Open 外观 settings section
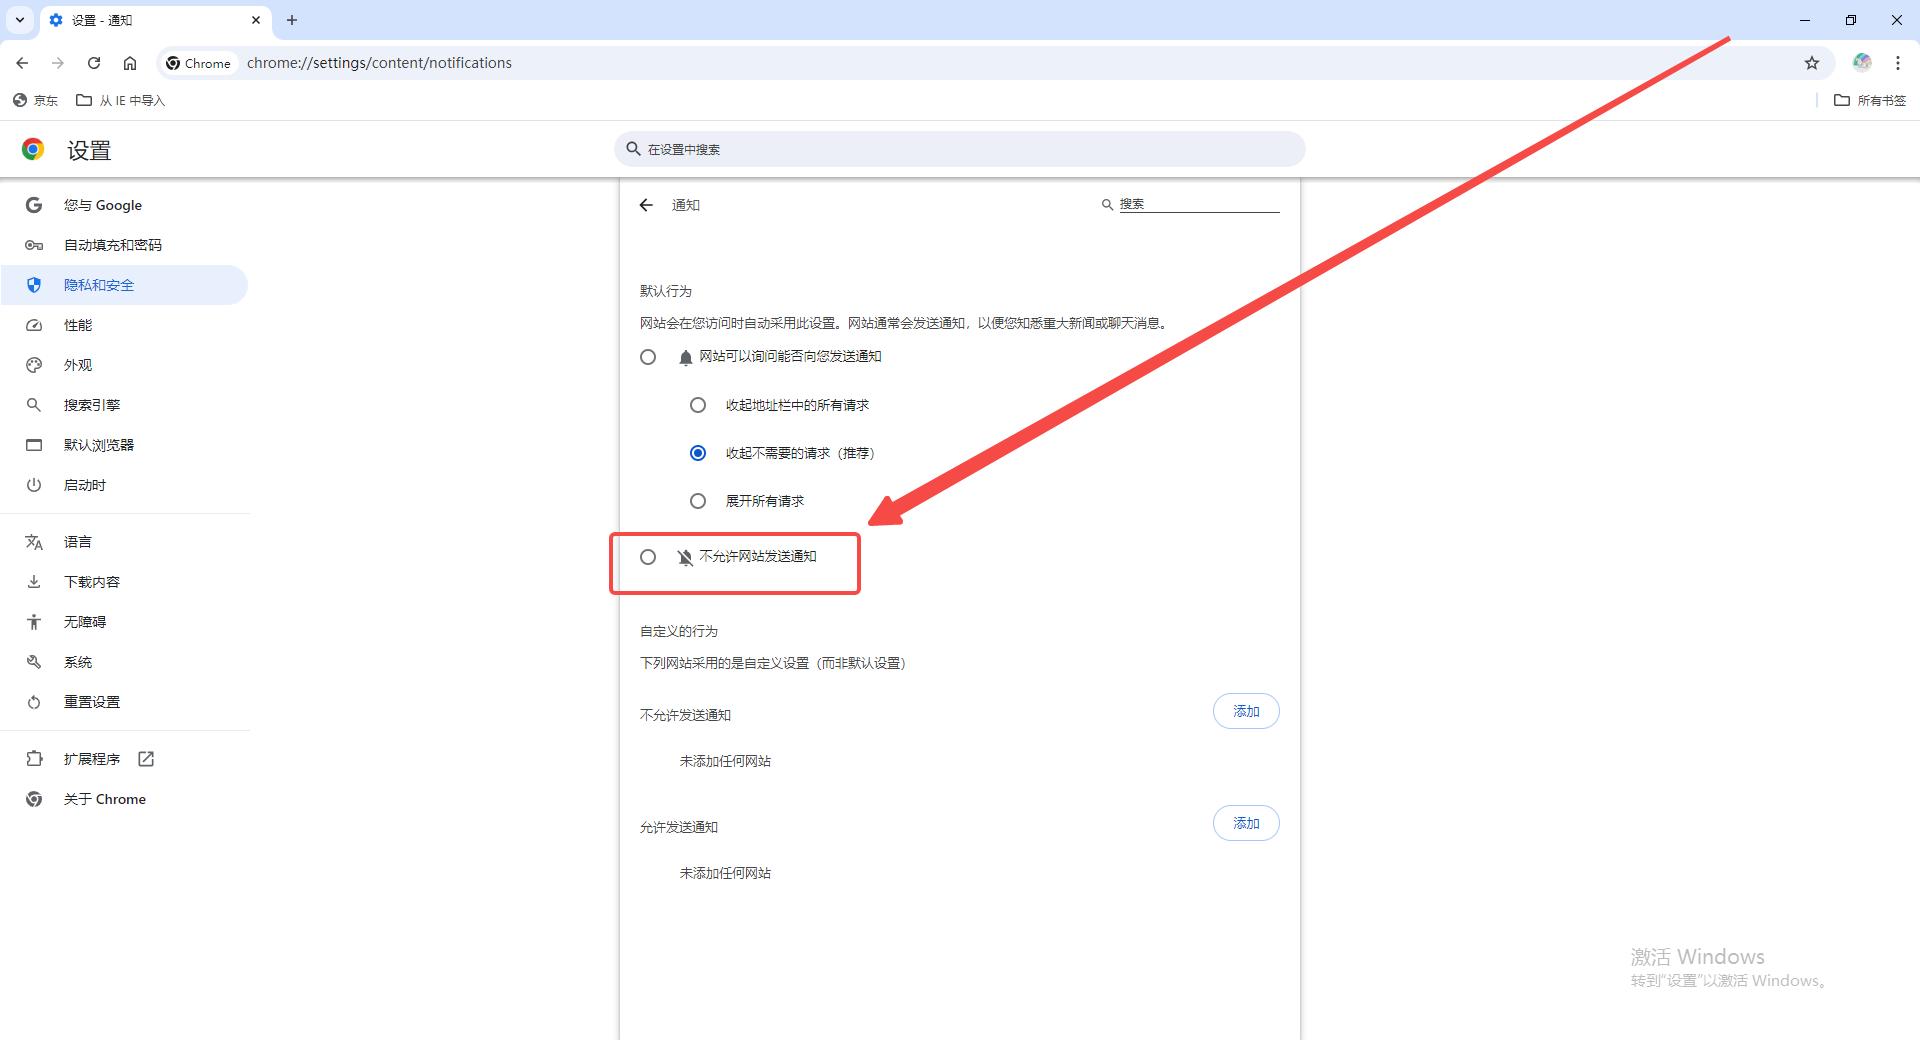 tap(124, 365)
